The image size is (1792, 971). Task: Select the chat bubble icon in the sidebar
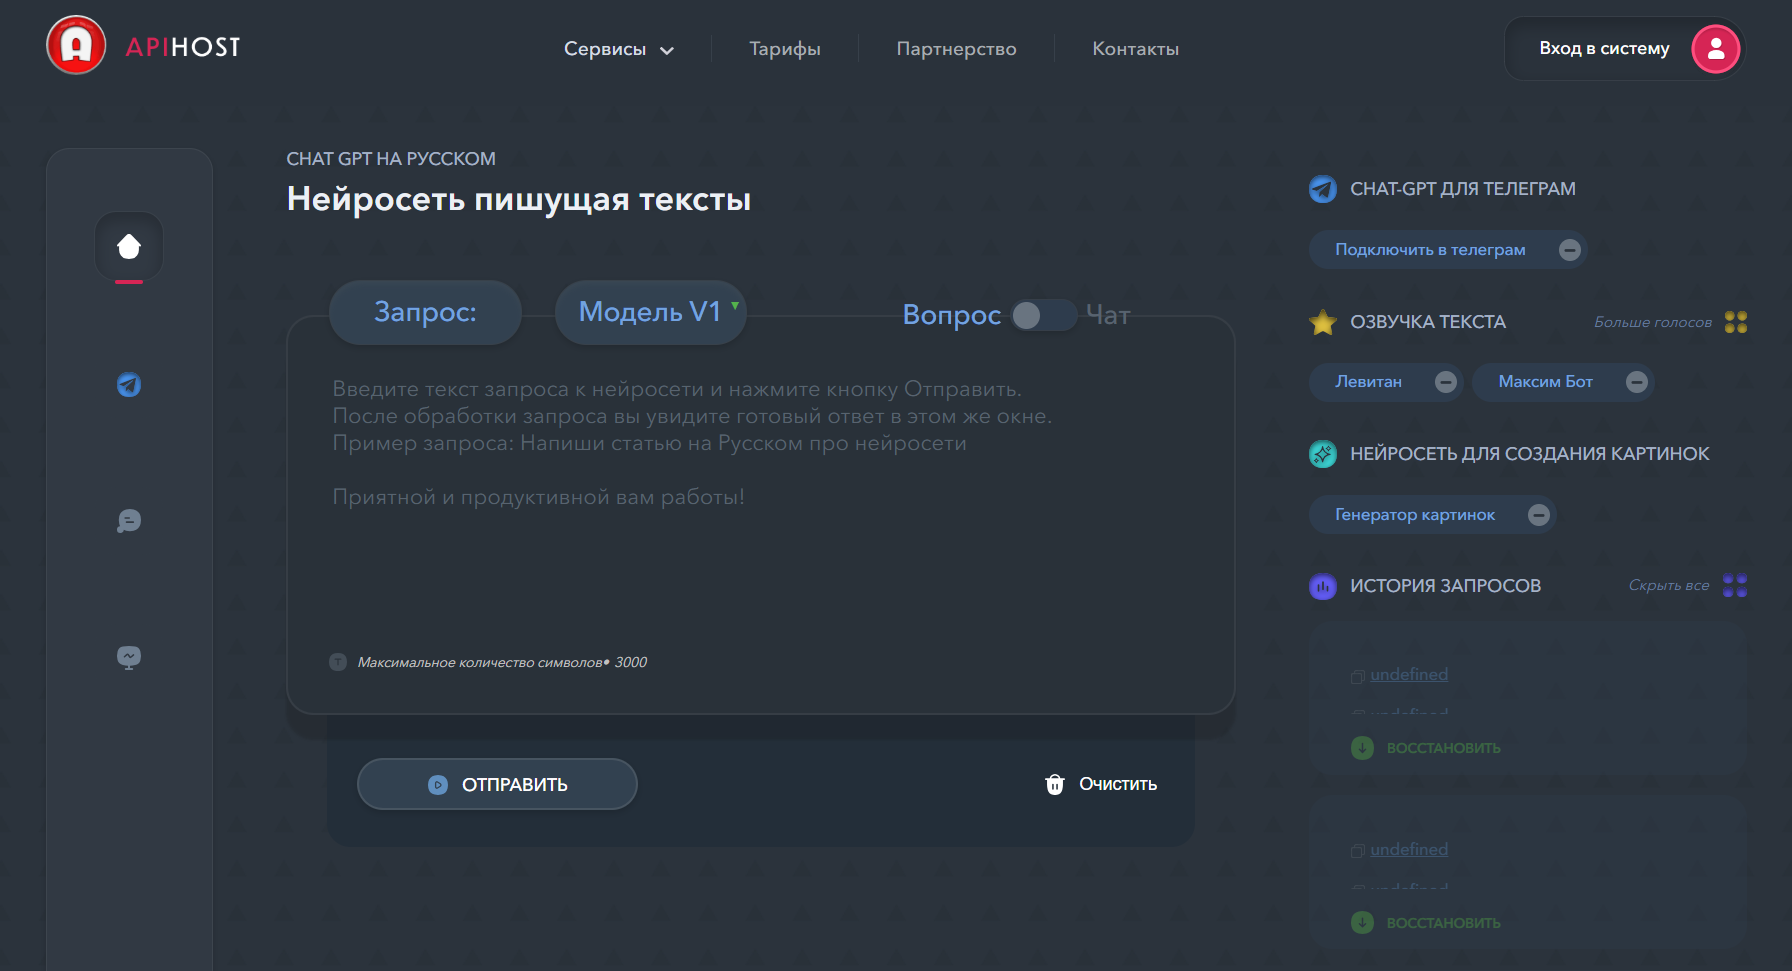click(128, 521)
